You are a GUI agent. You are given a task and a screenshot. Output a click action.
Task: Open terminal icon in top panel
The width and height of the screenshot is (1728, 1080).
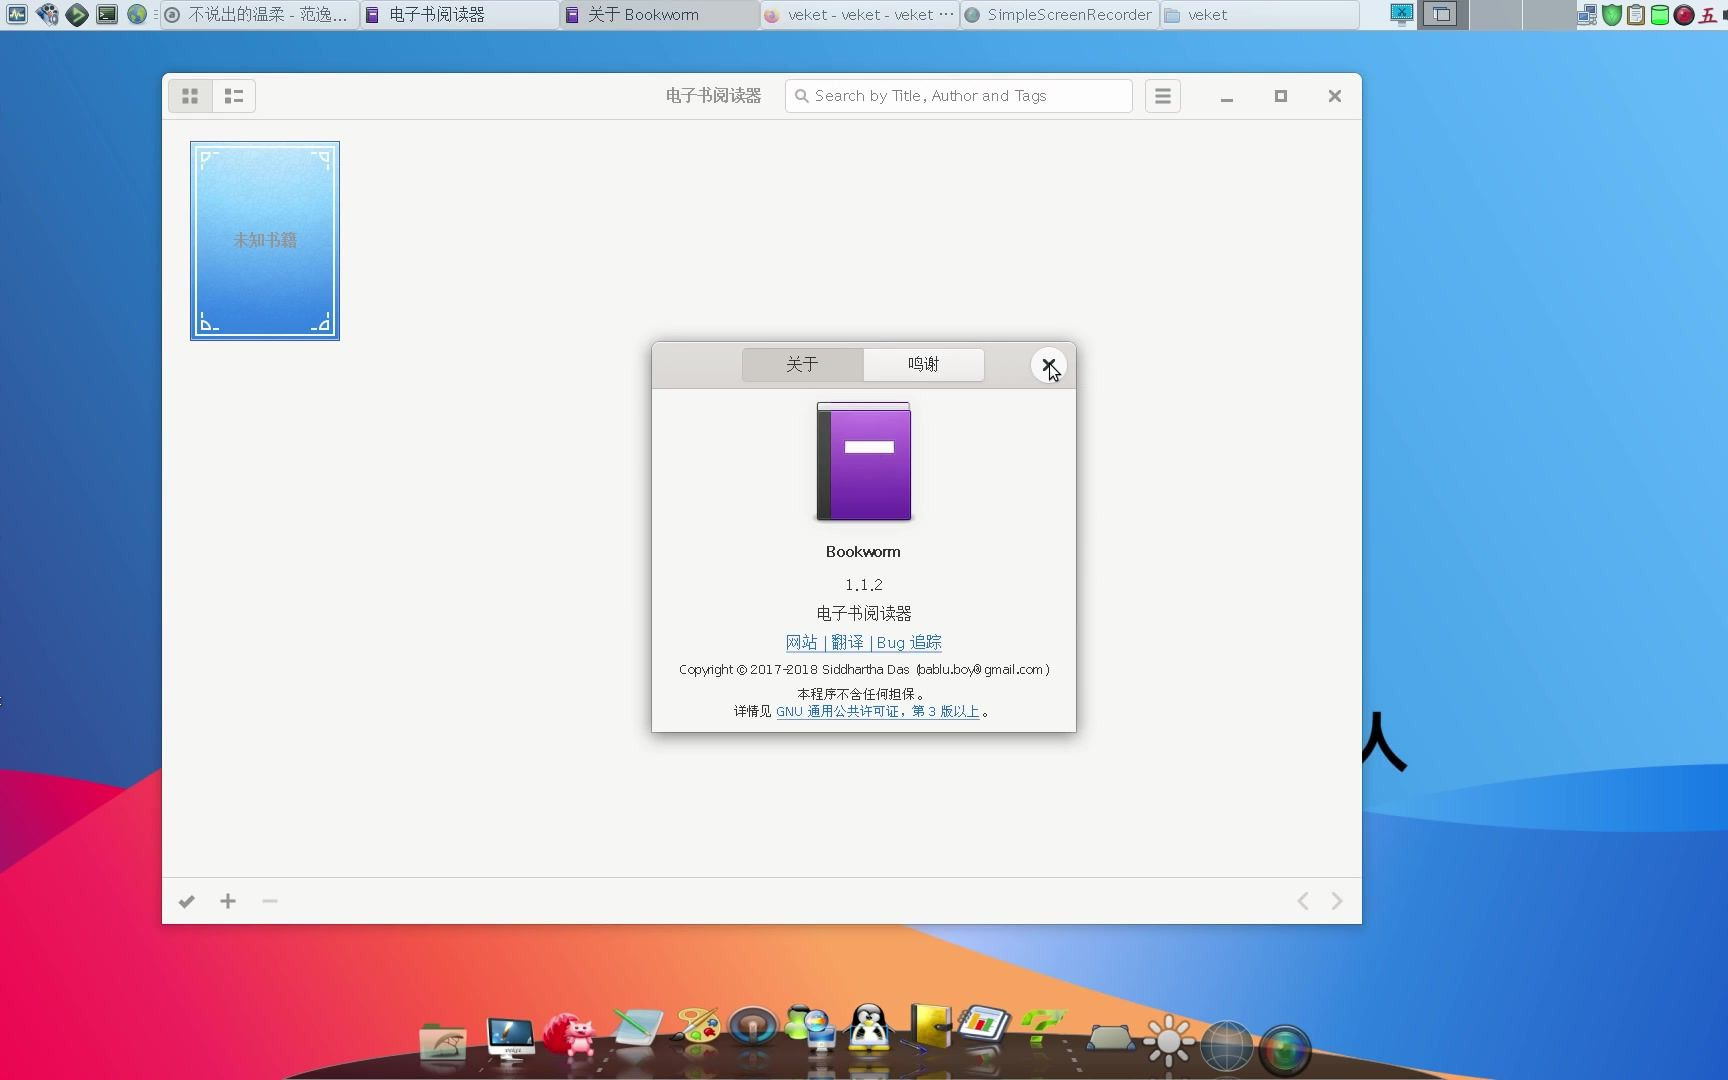point(107,14)
